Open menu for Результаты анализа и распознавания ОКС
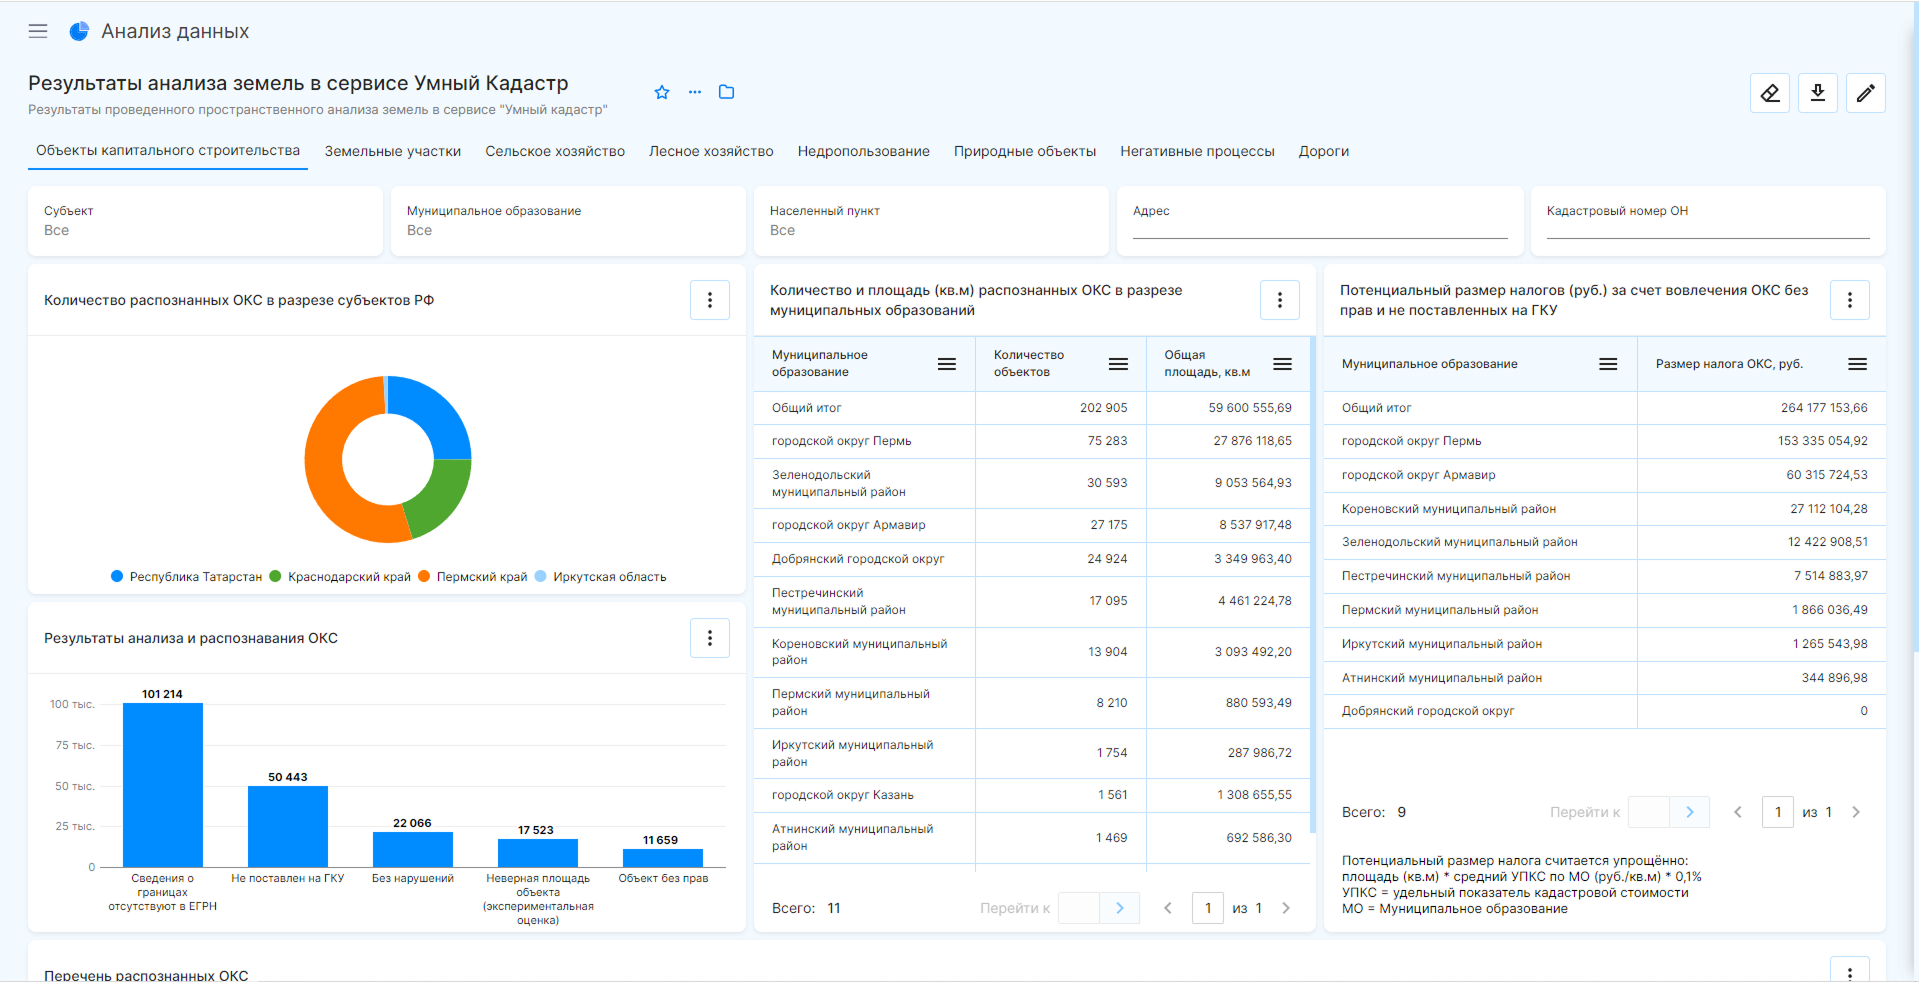 (x=710, y=638)
